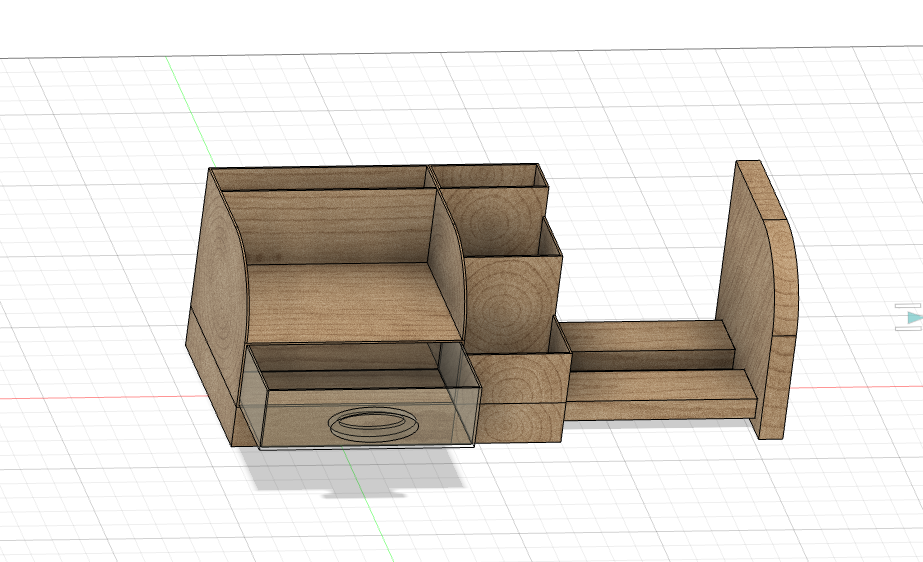The width and height of the screenshot is (923, 562).
Task: Select the base block under the front pen holder
Action: [519, 423]
